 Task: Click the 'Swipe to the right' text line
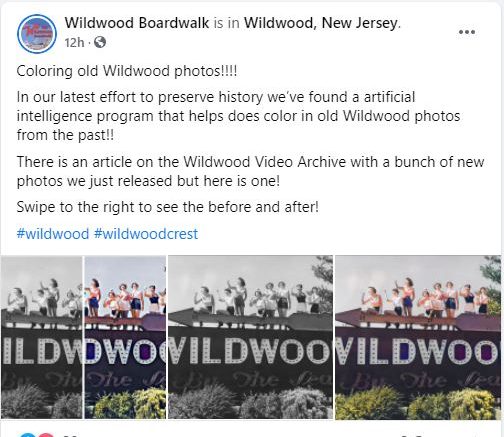[168, 207]
